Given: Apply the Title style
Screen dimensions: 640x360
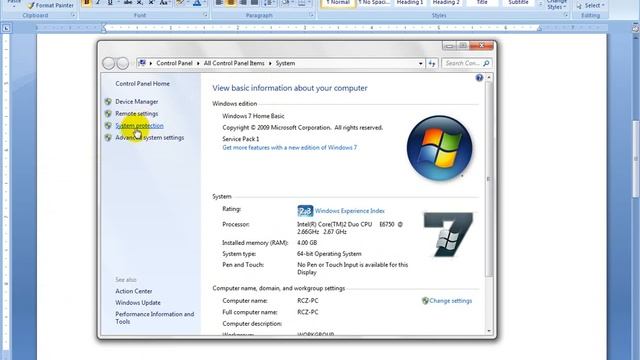Looking at the screenshot, I should pyautogui.click(x=482, y=3).
